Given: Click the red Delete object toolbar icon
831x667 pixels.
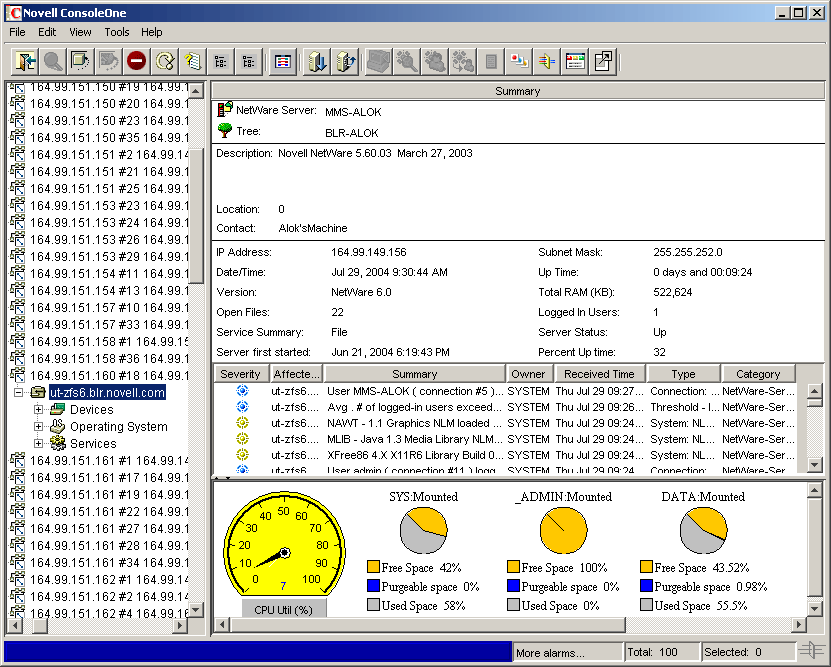Looking at the screenshot, I should pyautogui.click(x=135, y=61).
